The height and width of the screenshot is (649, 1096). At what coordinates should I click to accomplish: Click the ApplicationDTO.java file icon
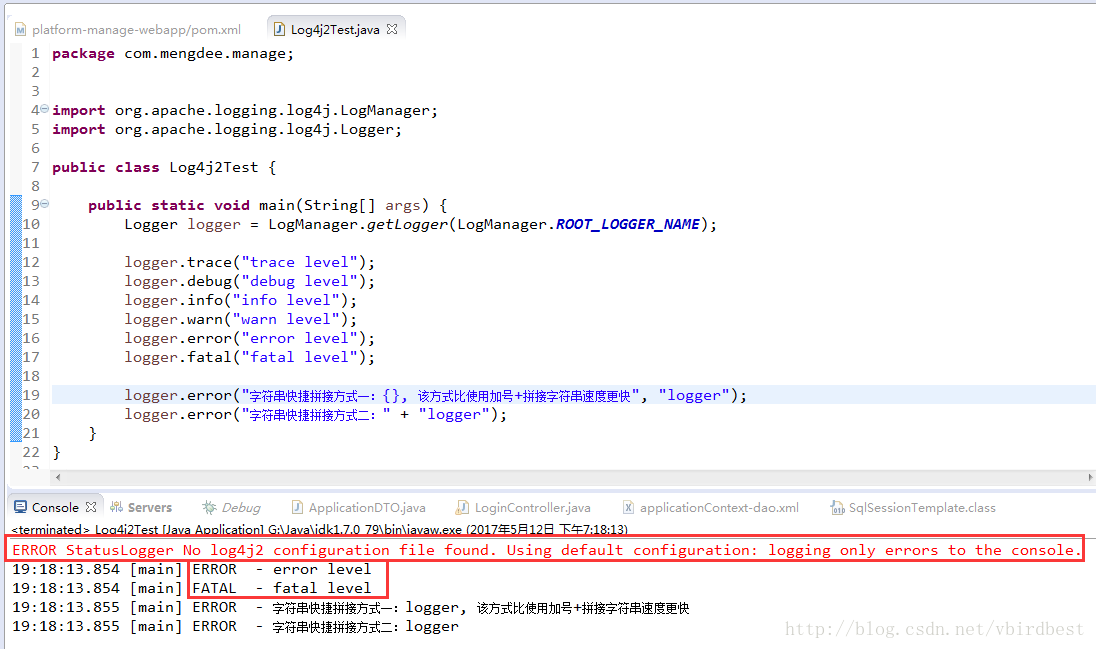(297, 507)
